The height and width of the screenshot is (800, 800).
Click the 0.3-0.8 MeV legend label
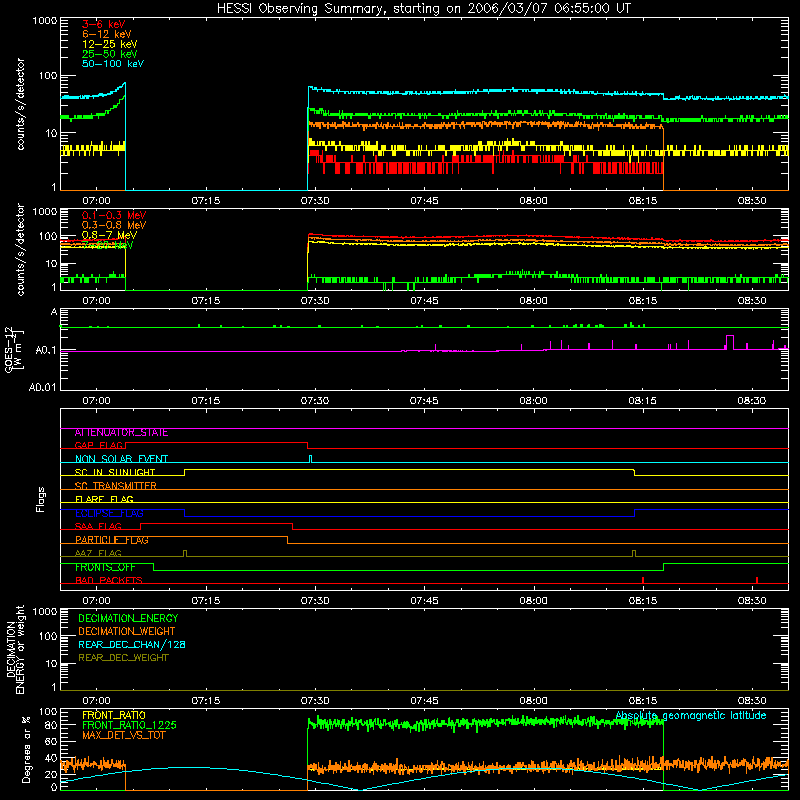[x=114, y=224]
